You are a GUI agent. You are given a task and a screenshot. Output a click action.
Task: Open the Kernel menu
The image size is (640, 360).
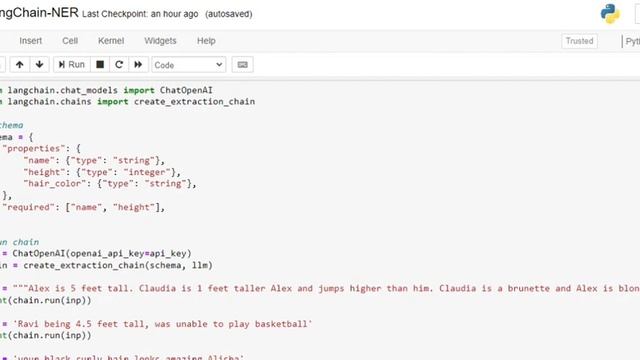click(111, 41)
